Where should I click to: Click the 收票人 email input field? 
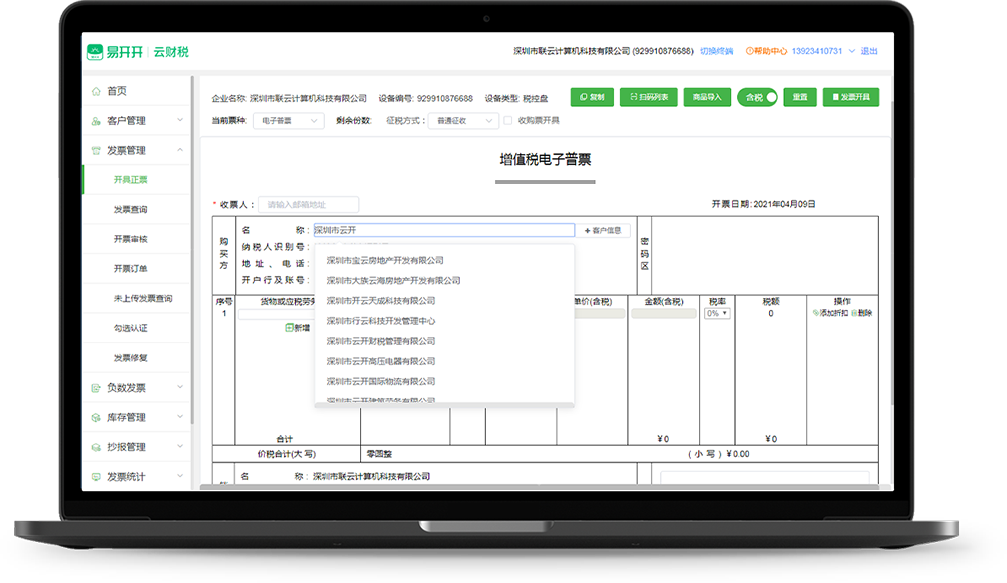308,205
